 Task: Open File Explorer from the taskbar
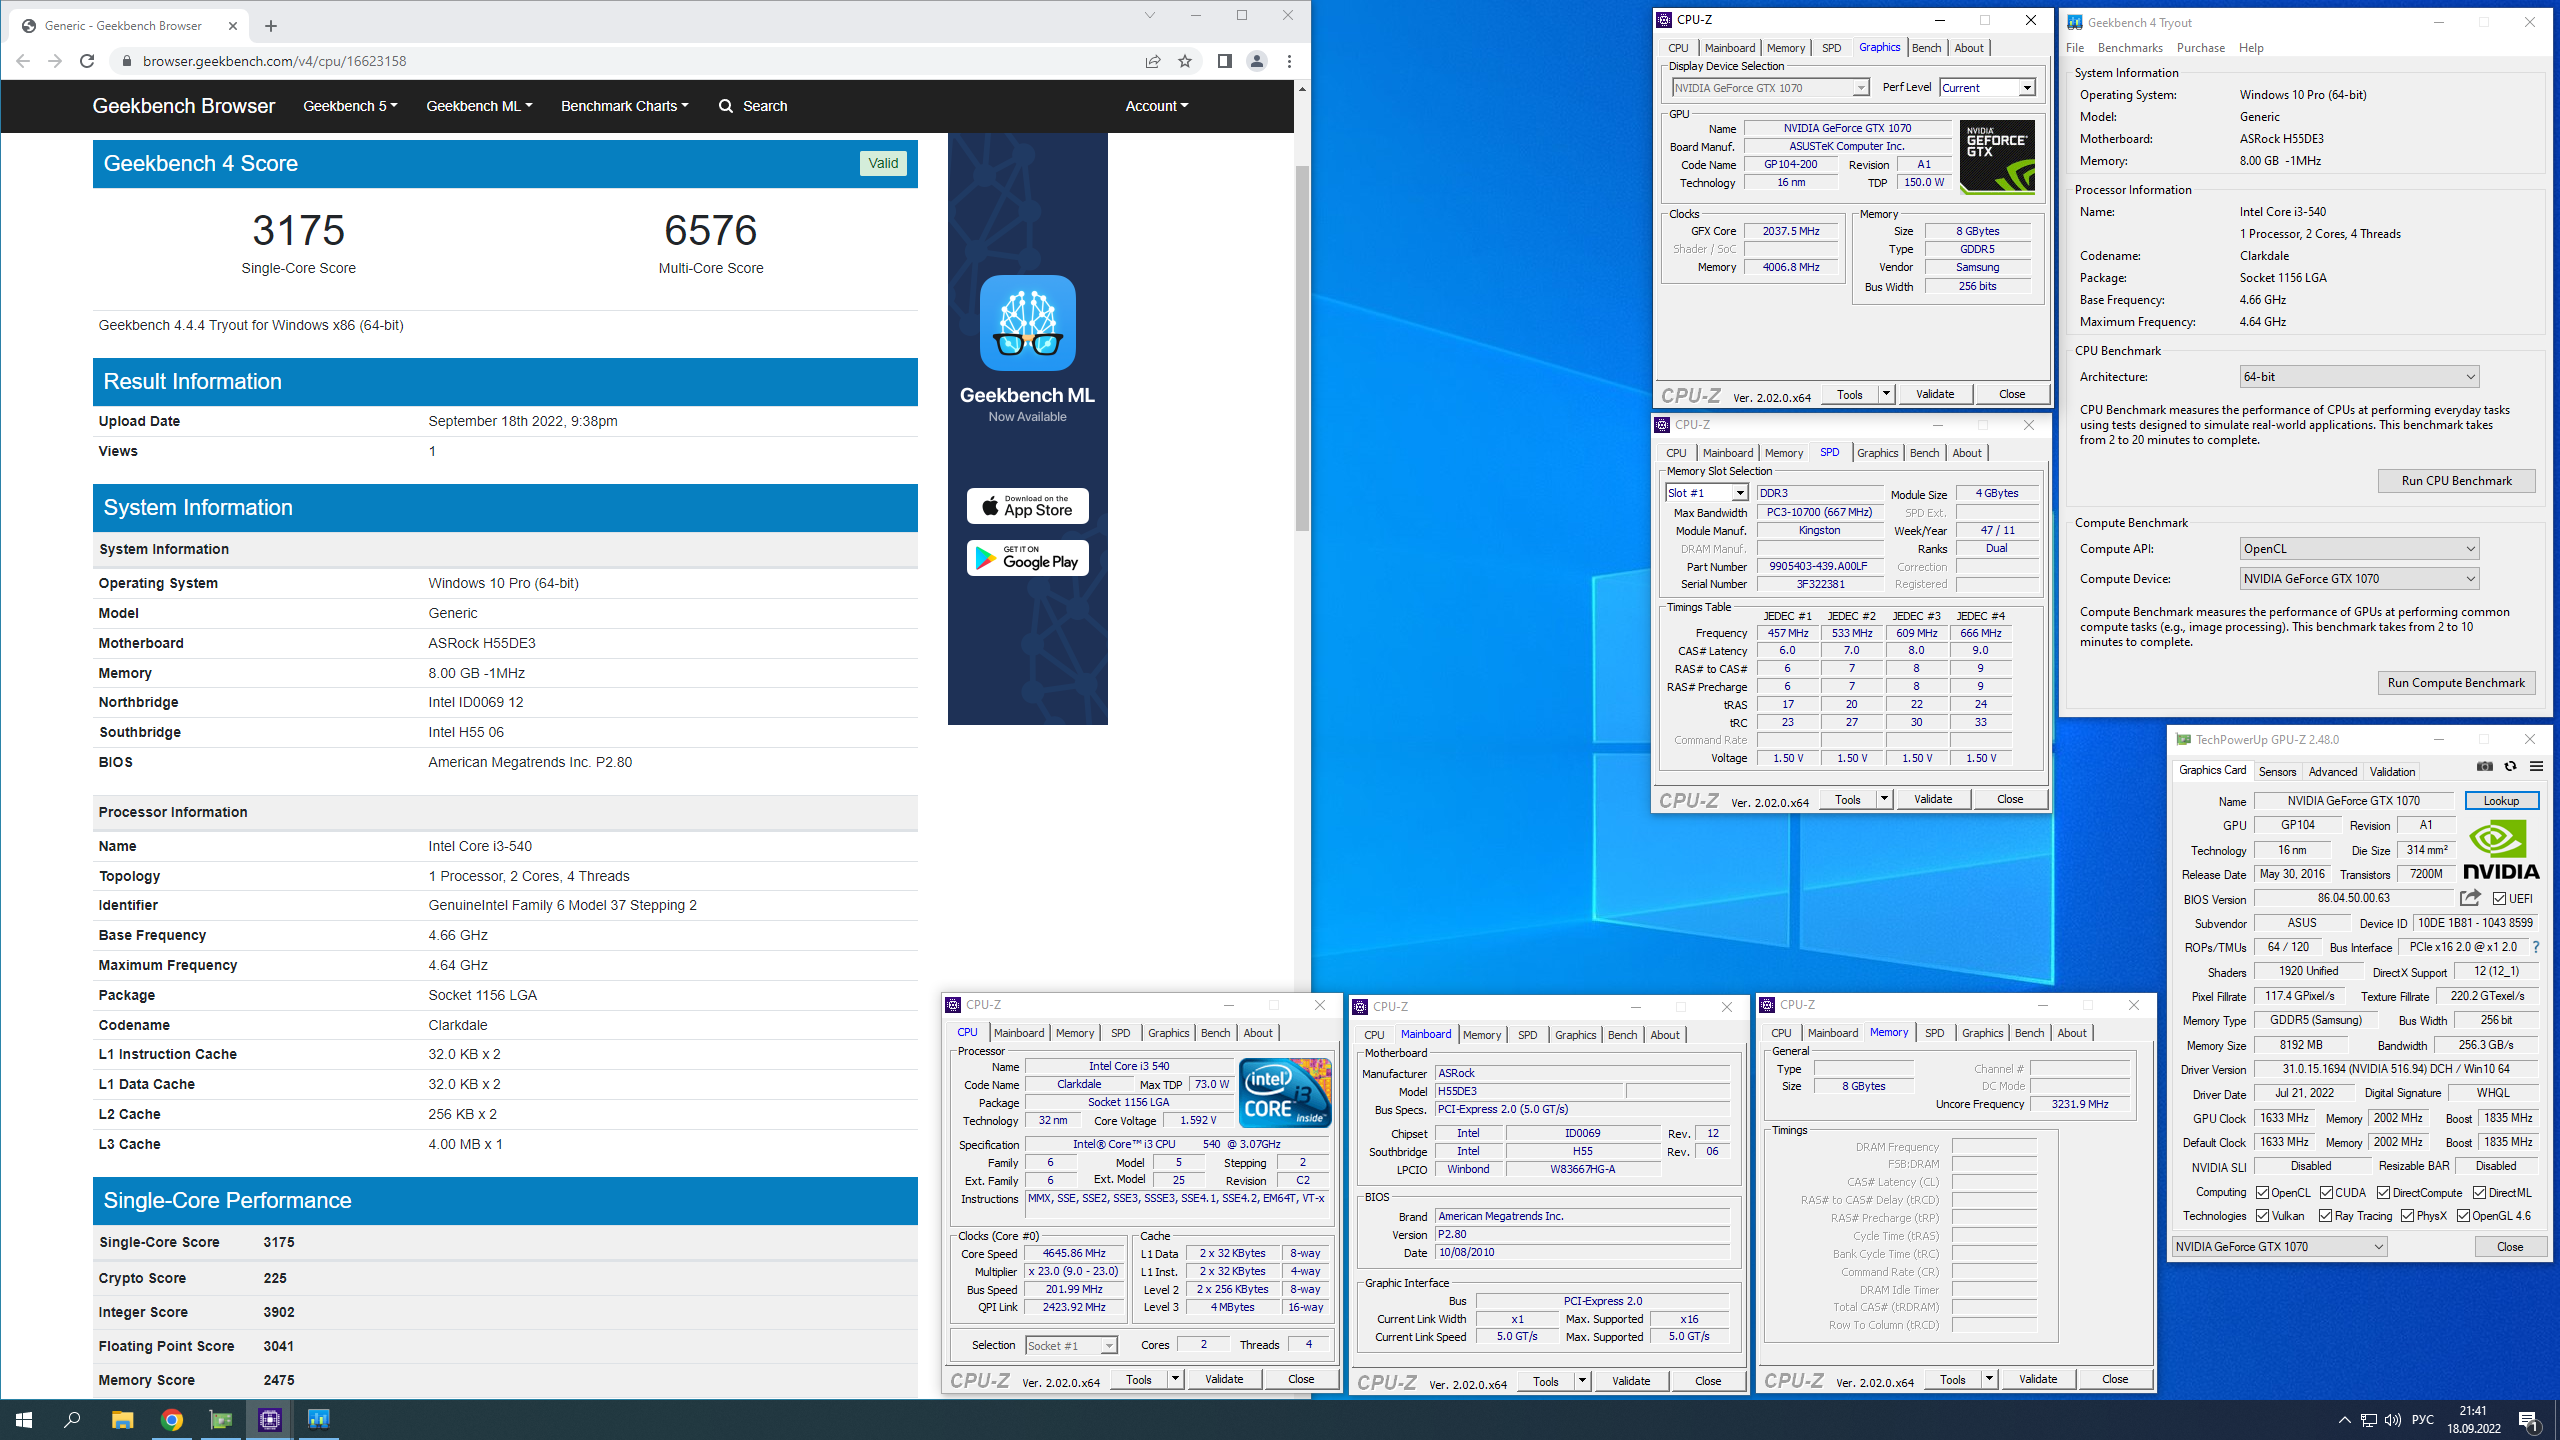click(x=122, y=1419)
